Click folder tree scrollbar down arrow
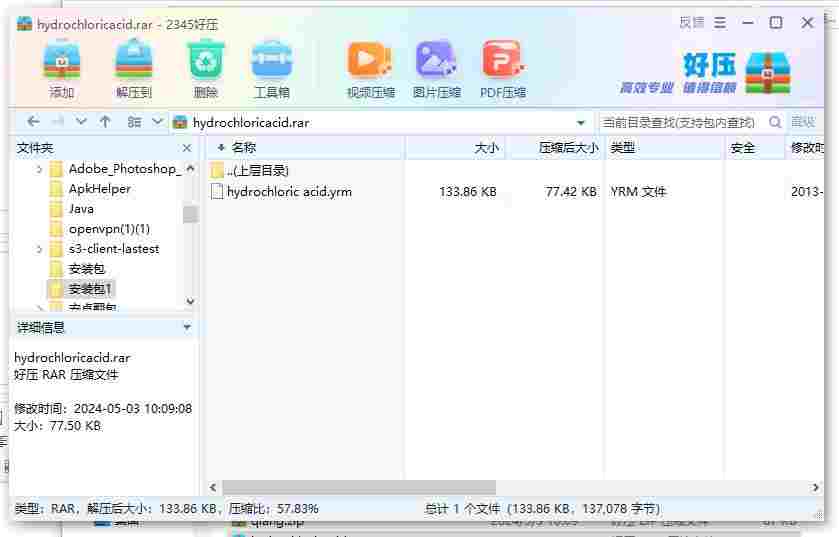This screenshot has width=839, height=537. coord(190,301)
